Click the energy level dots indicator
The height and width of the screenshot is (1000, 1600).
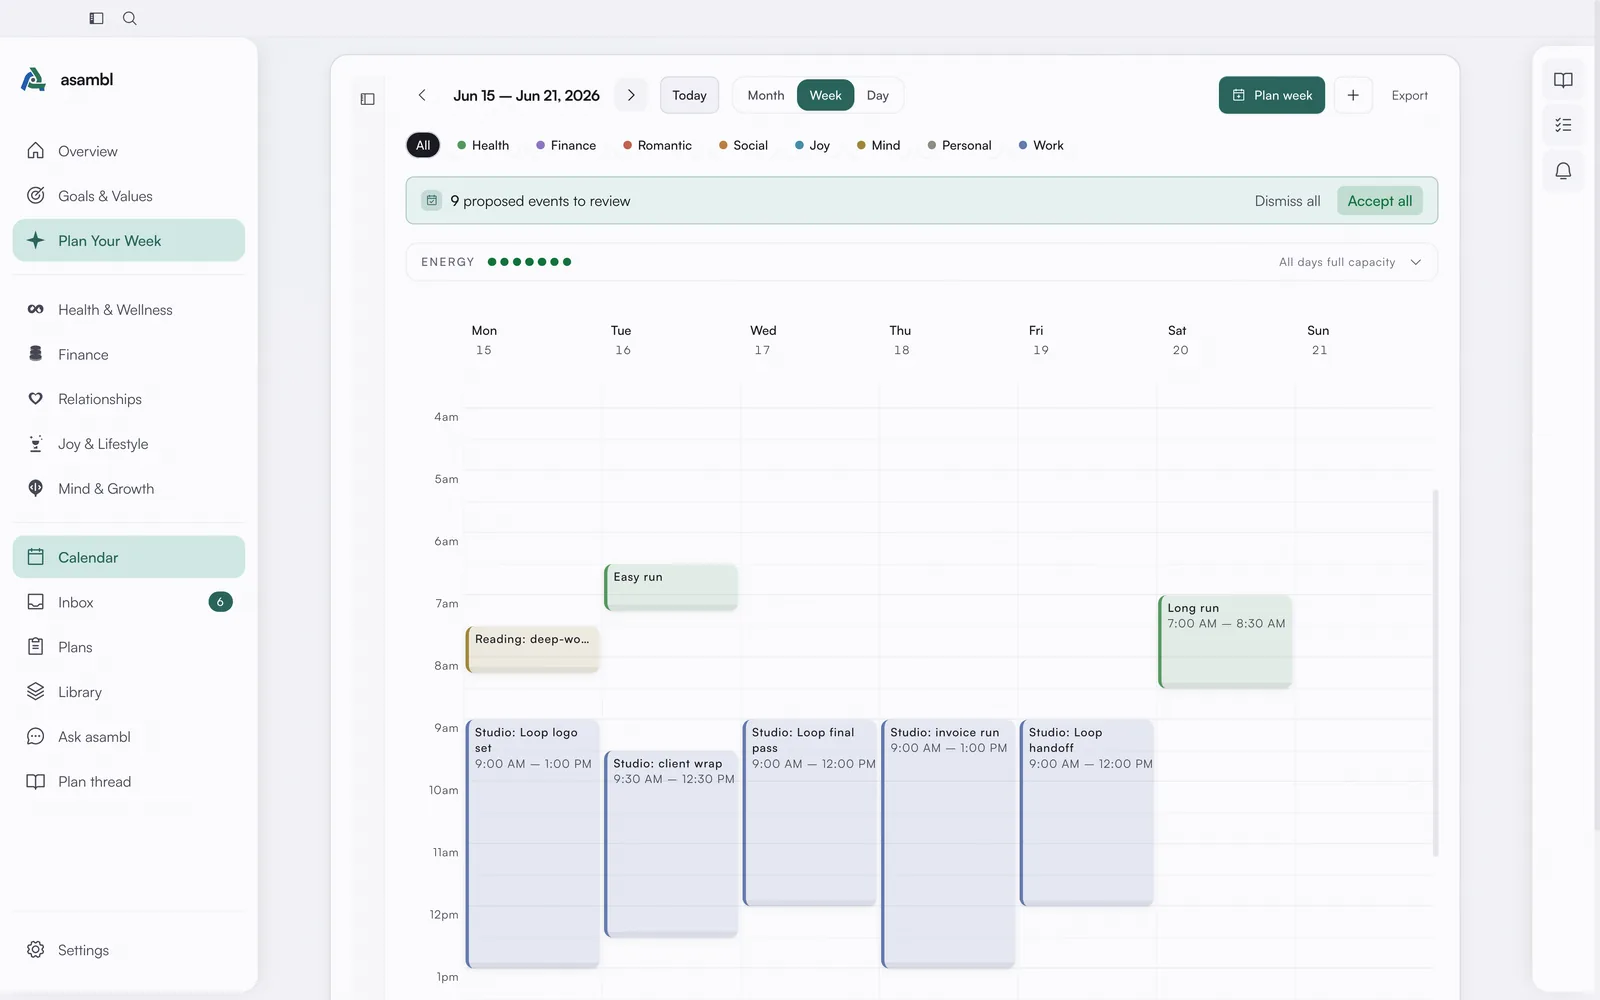529,262
